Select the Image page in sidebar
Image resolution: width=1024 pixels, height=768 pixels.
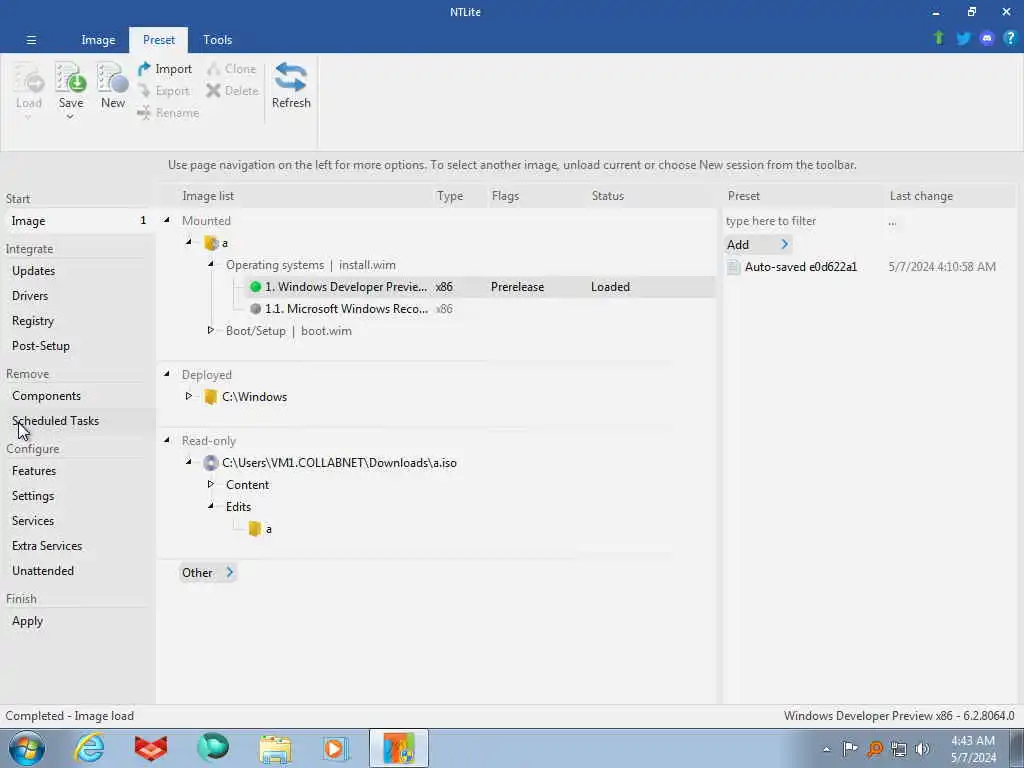(x=78, y=221)
